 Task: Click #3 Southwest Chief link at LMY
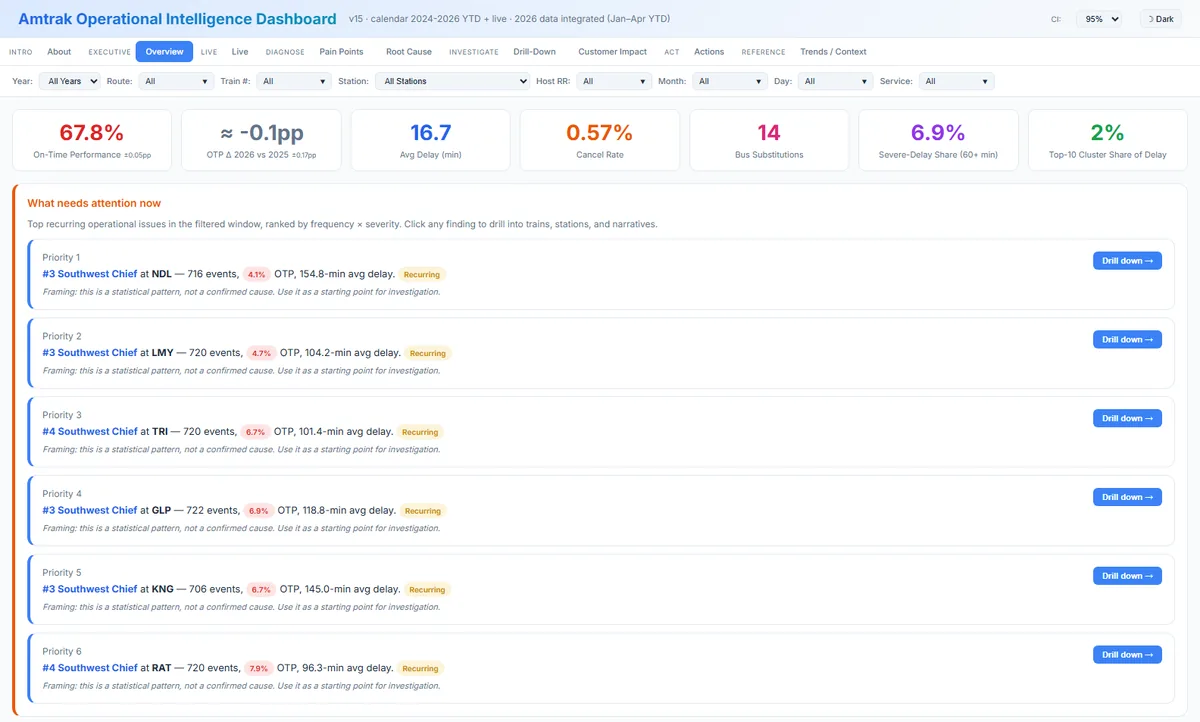point(89,353)
